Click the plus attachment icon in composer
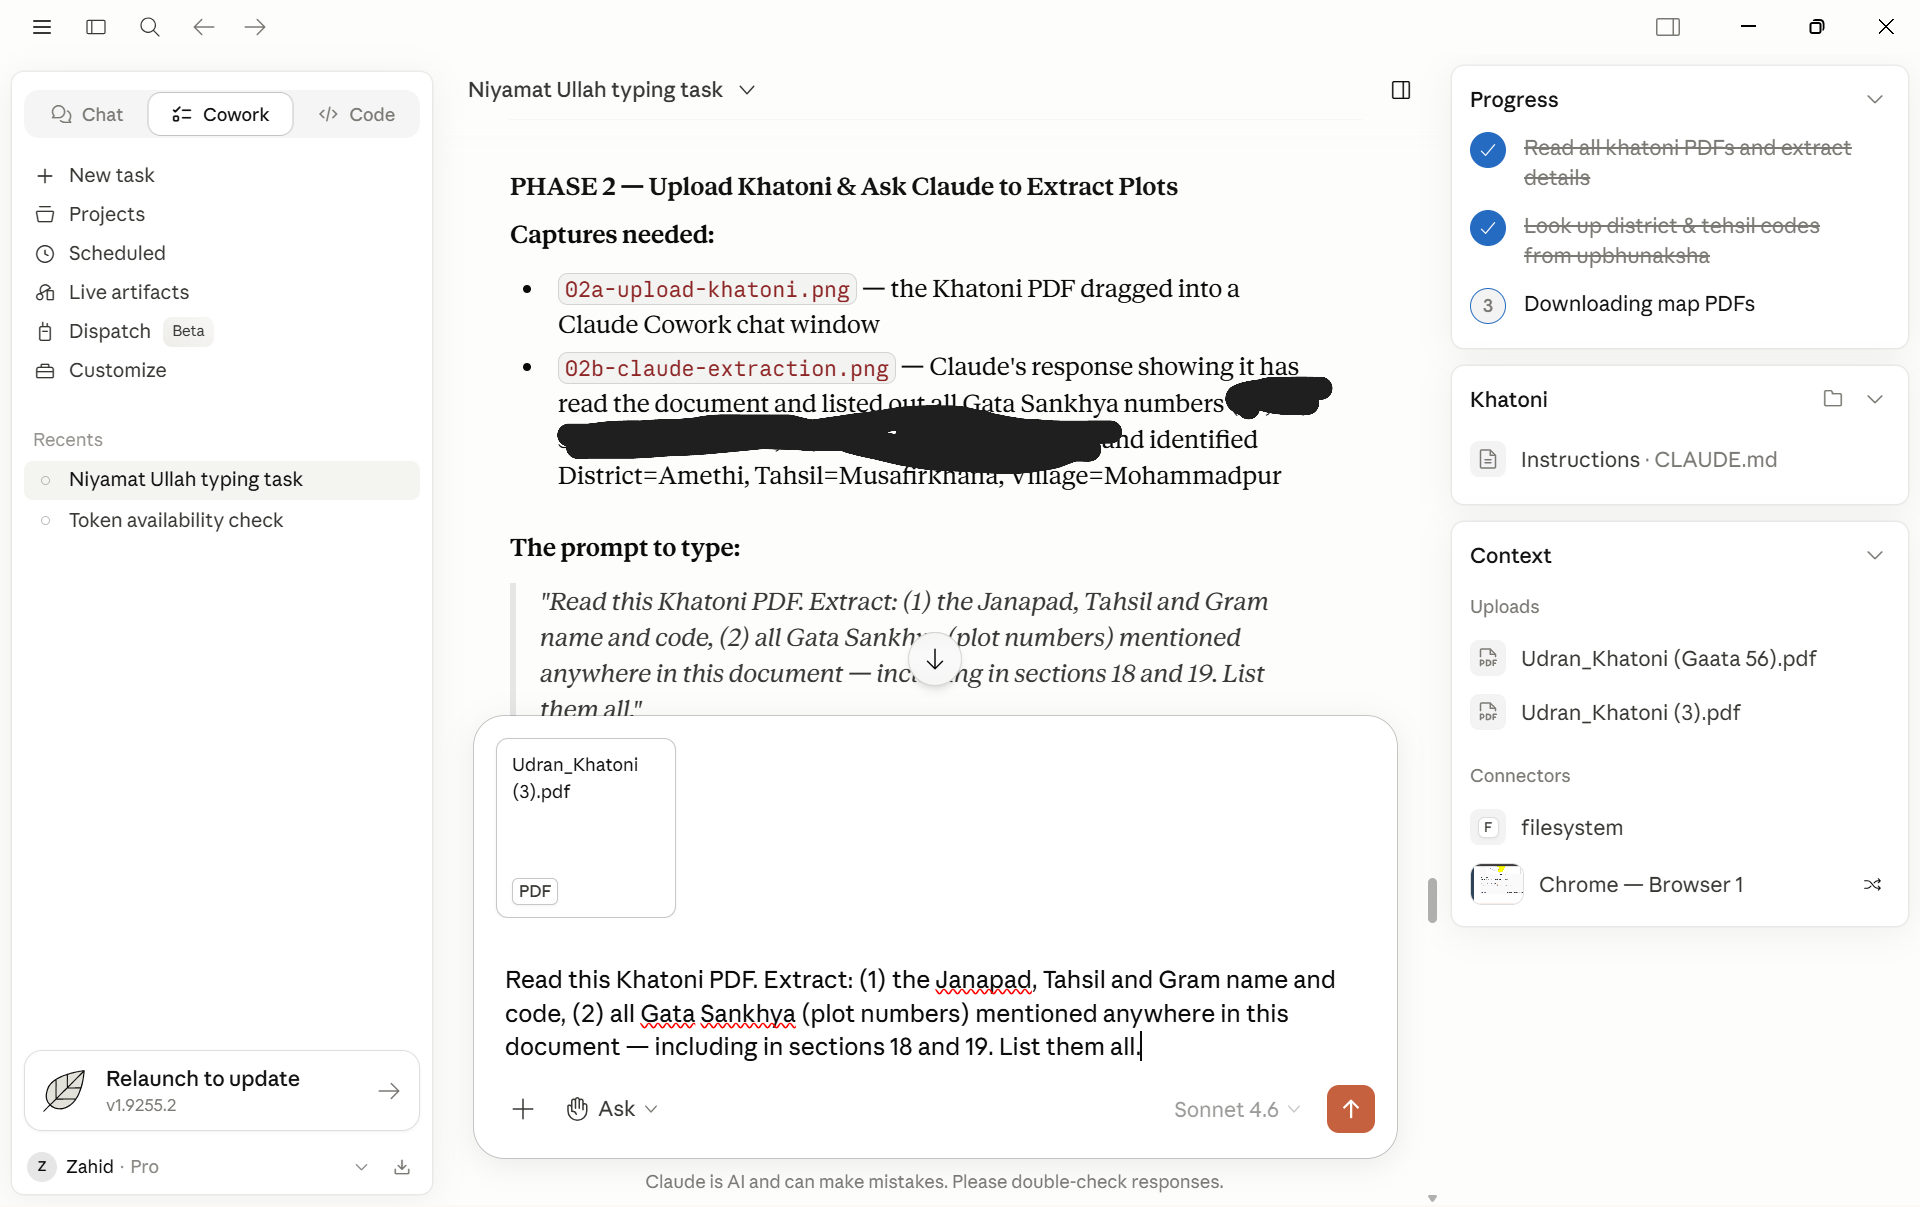This screenshot has height=1207, width=1920. [523, 1109]
